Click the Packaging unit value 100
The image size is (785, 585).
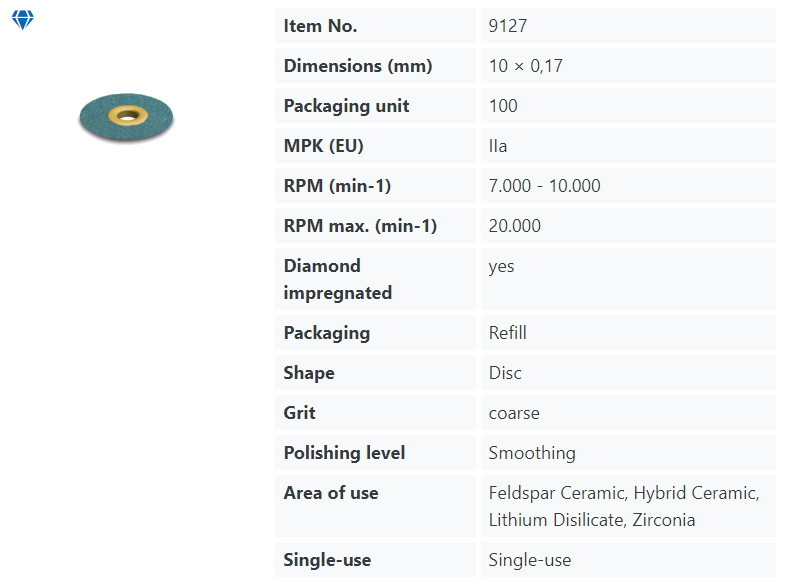pyautogui.click(x=503, y=106)
